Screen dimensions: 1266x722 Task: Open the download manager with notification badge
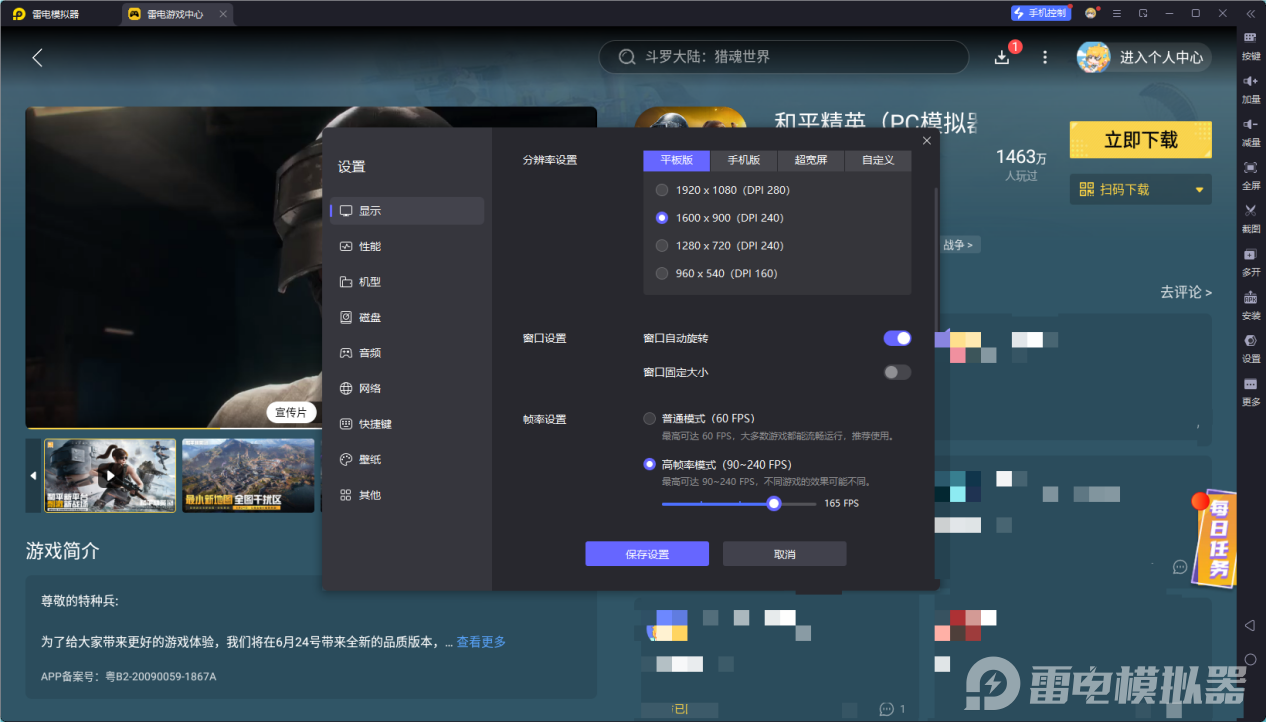point(1001,57)
